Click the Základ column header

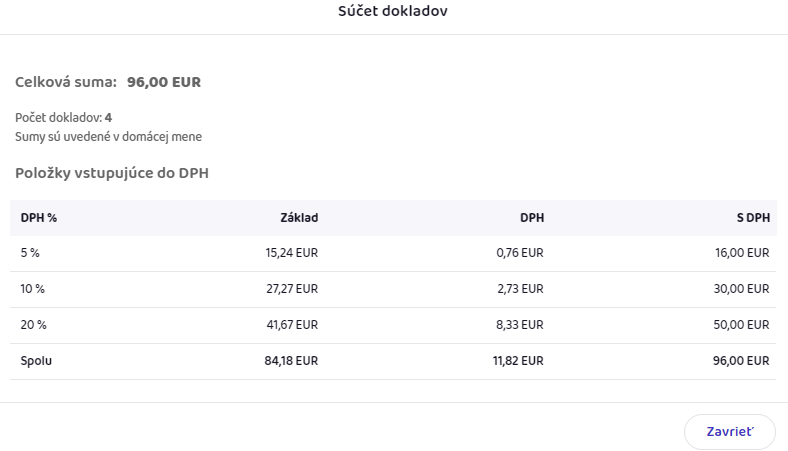[x=299, y=217]
